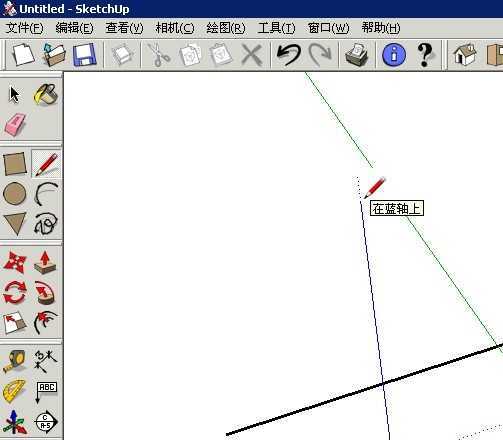The width and height of the screenshot is (503, 440).
Task: Open the 工具(T) menu
Action: (276, 28)
